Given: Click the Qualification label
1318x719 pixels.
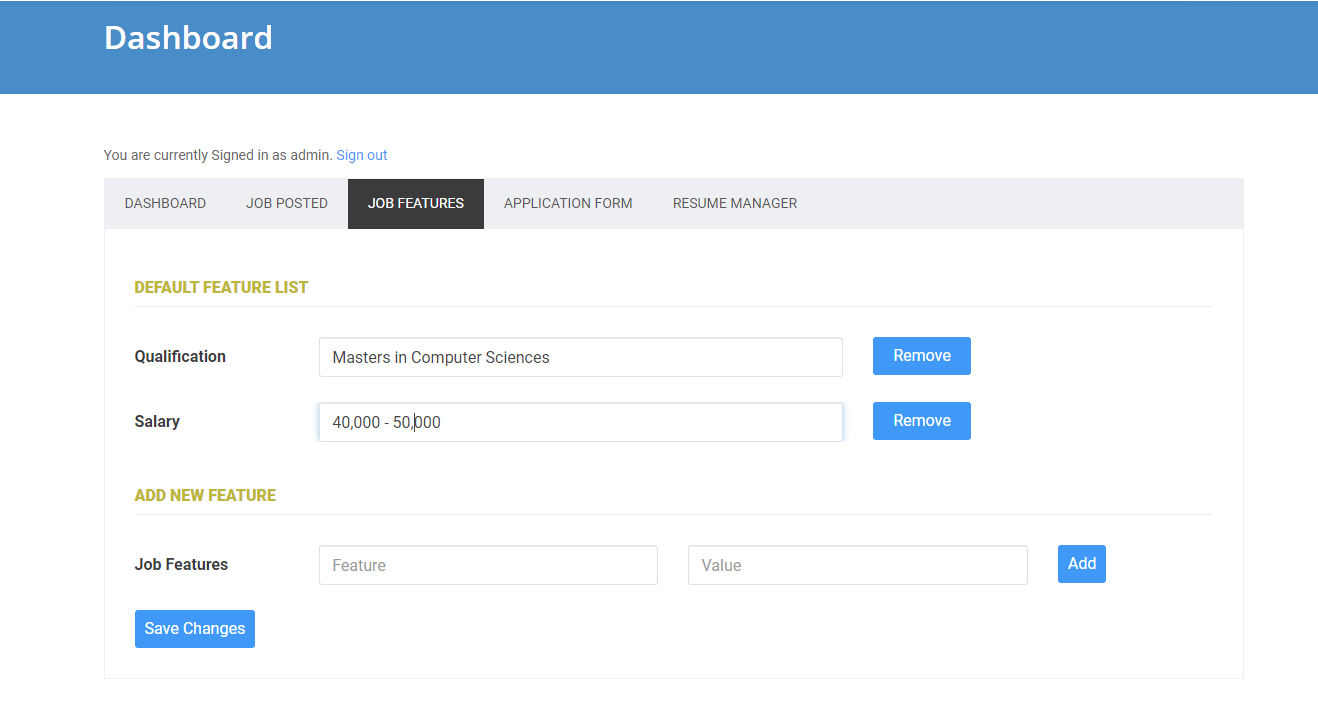Looking at the screenshot, I should click(x=180, y=356).
